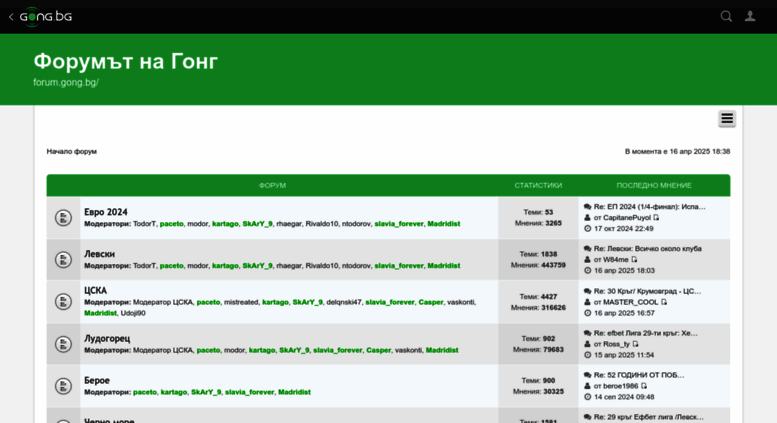Viewport: 777px width, 423px height.
Task: Click the Gong.bg logo
Action: pos(46,17)
